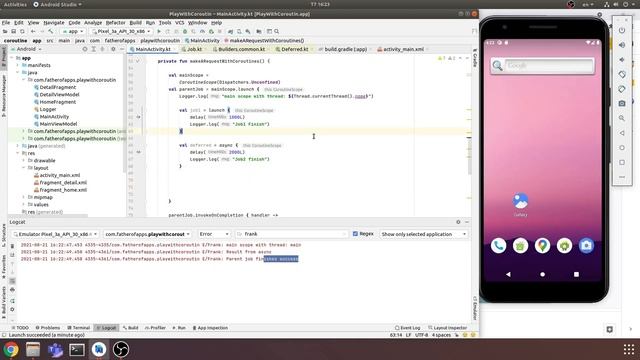Screen dimensions: 640x360
Task: Open the Layout Inspector
Action: [447, 328]
